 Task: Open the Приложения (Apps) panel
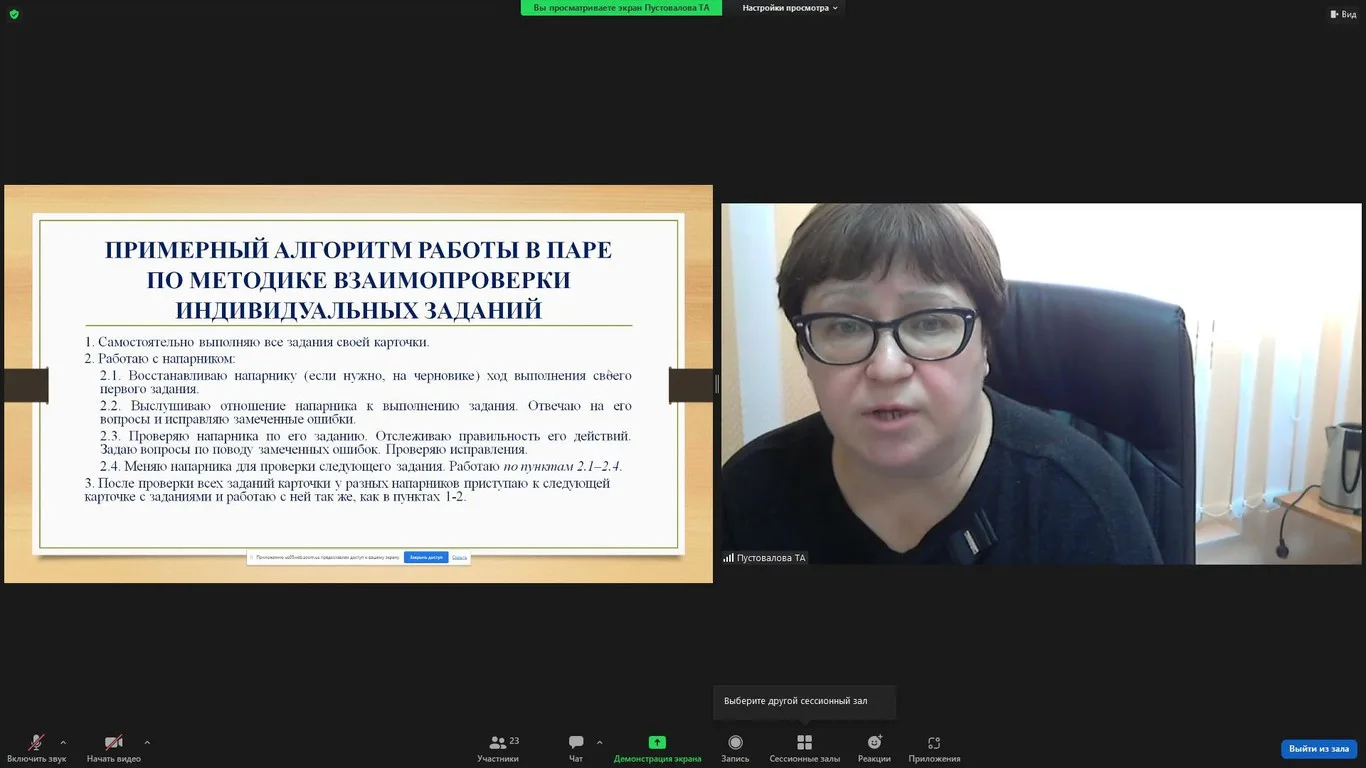(x=933, y=747)
